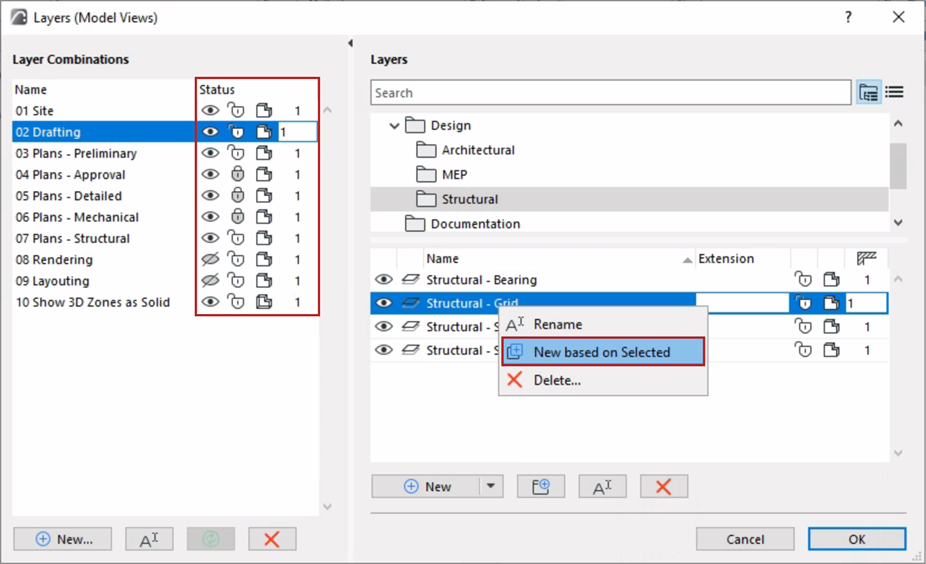This screenshot has width=926, height=564.
Task: Sort layers by Name column header
Action: 559,259
